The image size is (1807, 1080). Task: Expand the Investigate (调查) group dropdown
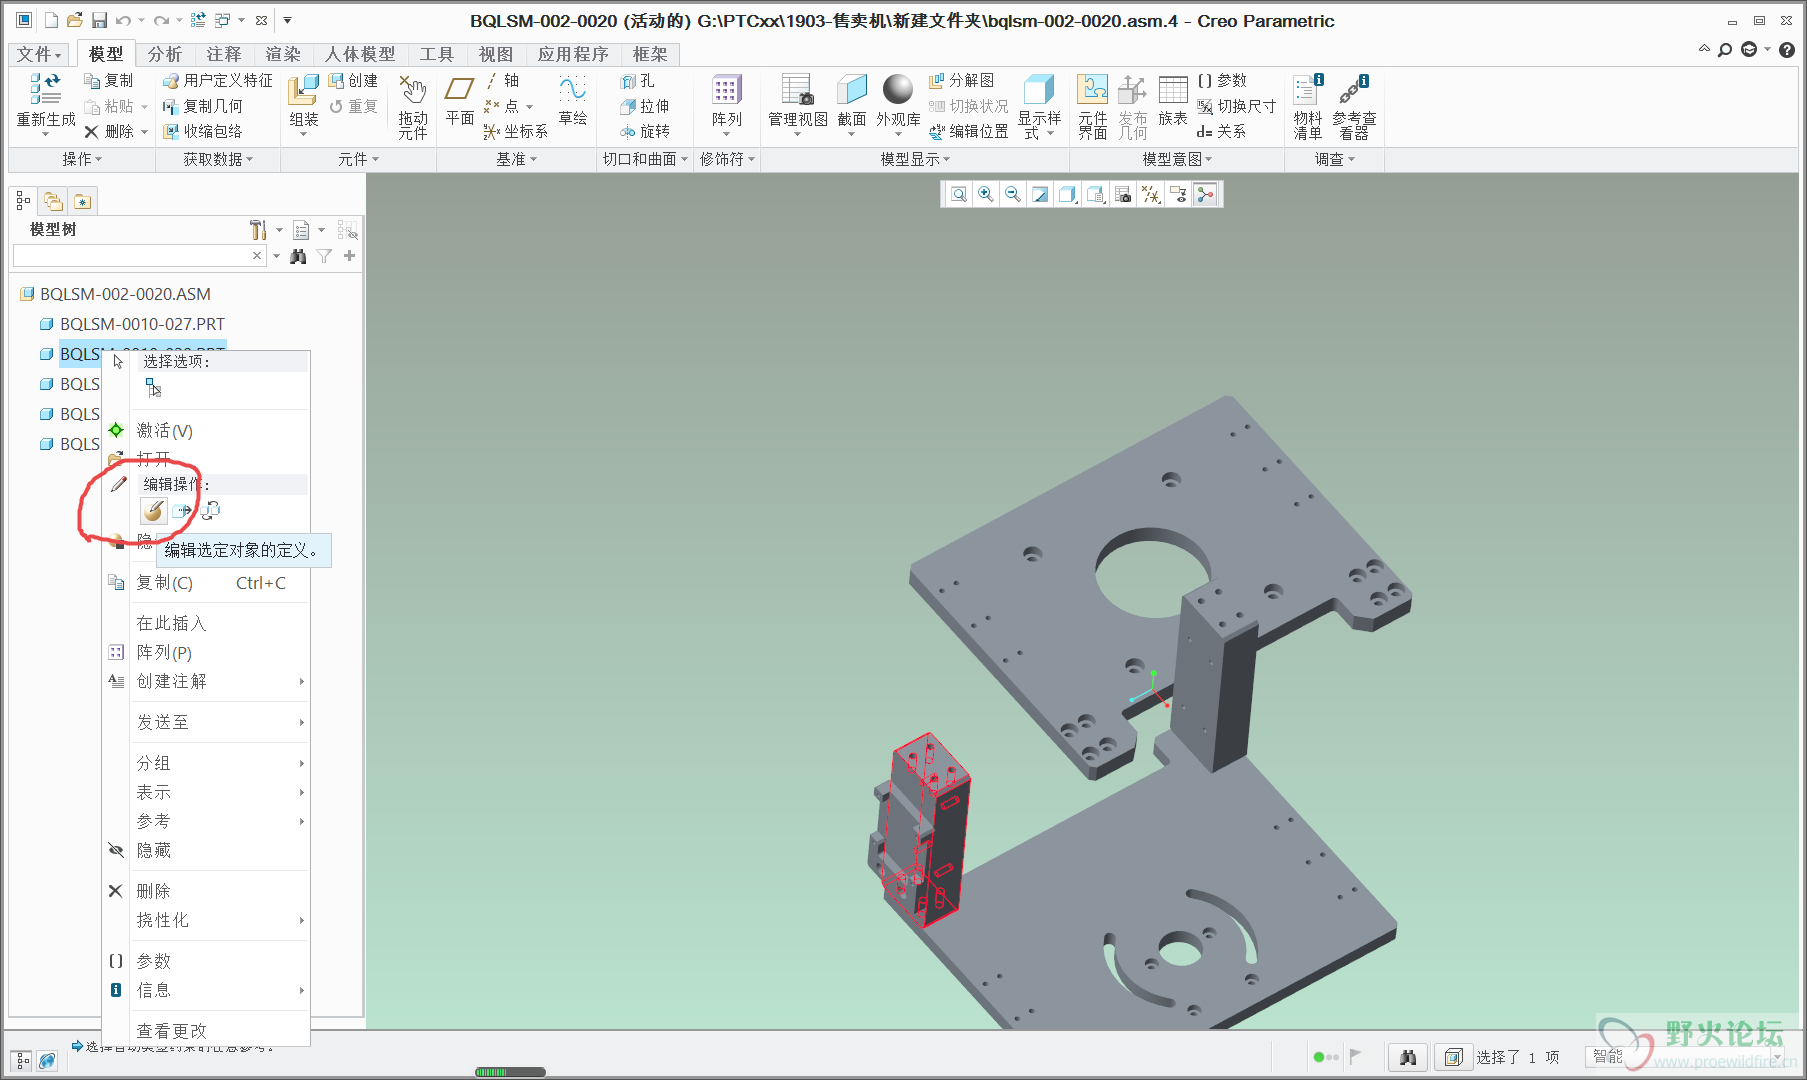pos(1334,159)
